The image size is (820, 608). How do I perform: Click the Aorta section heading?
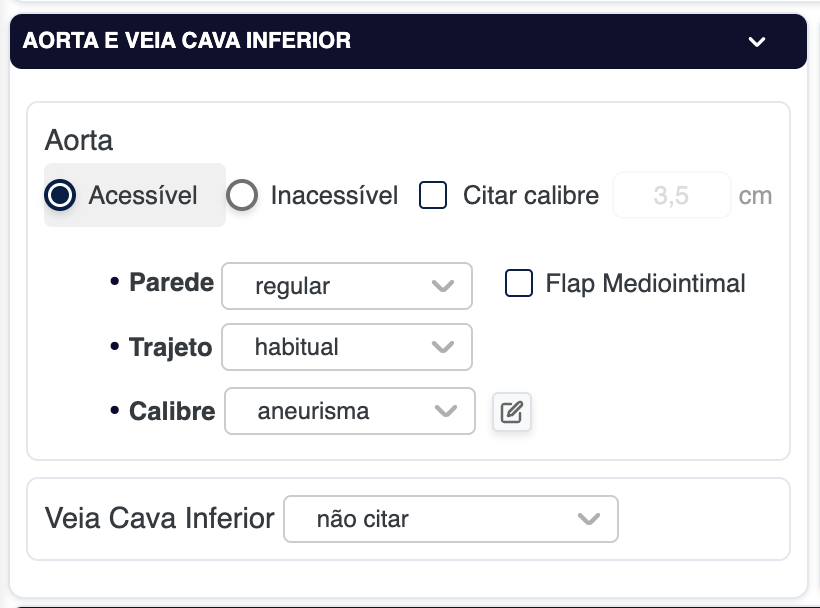79,140
